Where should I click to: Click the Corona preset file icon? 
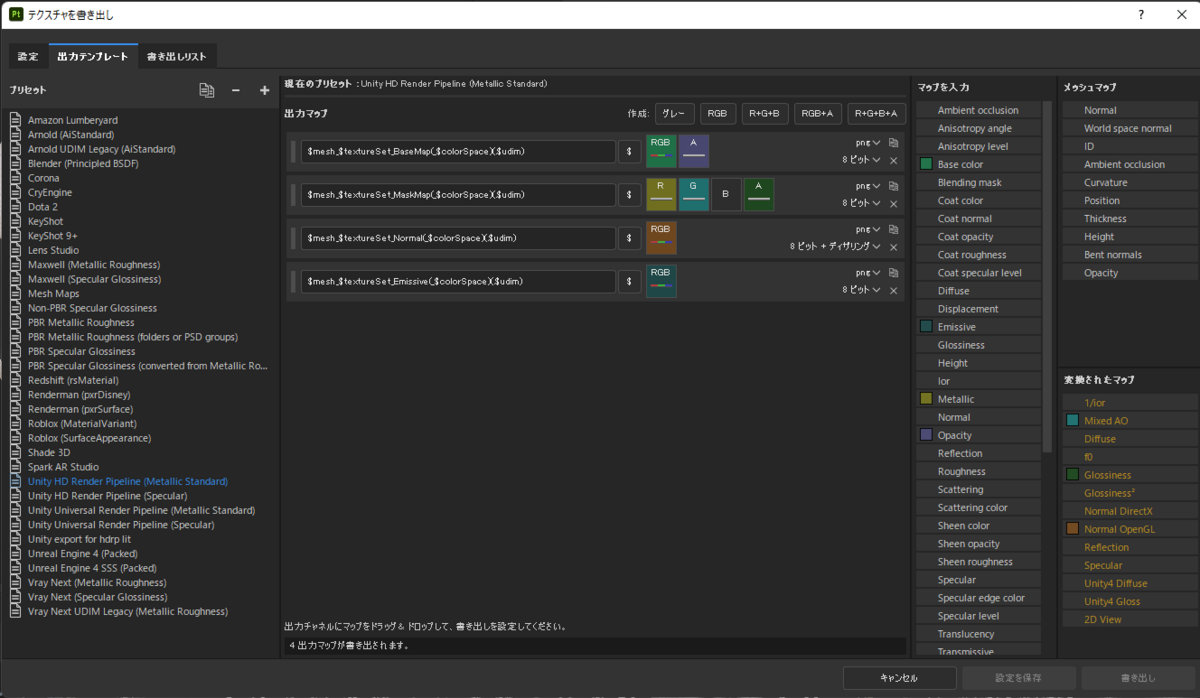15,178
